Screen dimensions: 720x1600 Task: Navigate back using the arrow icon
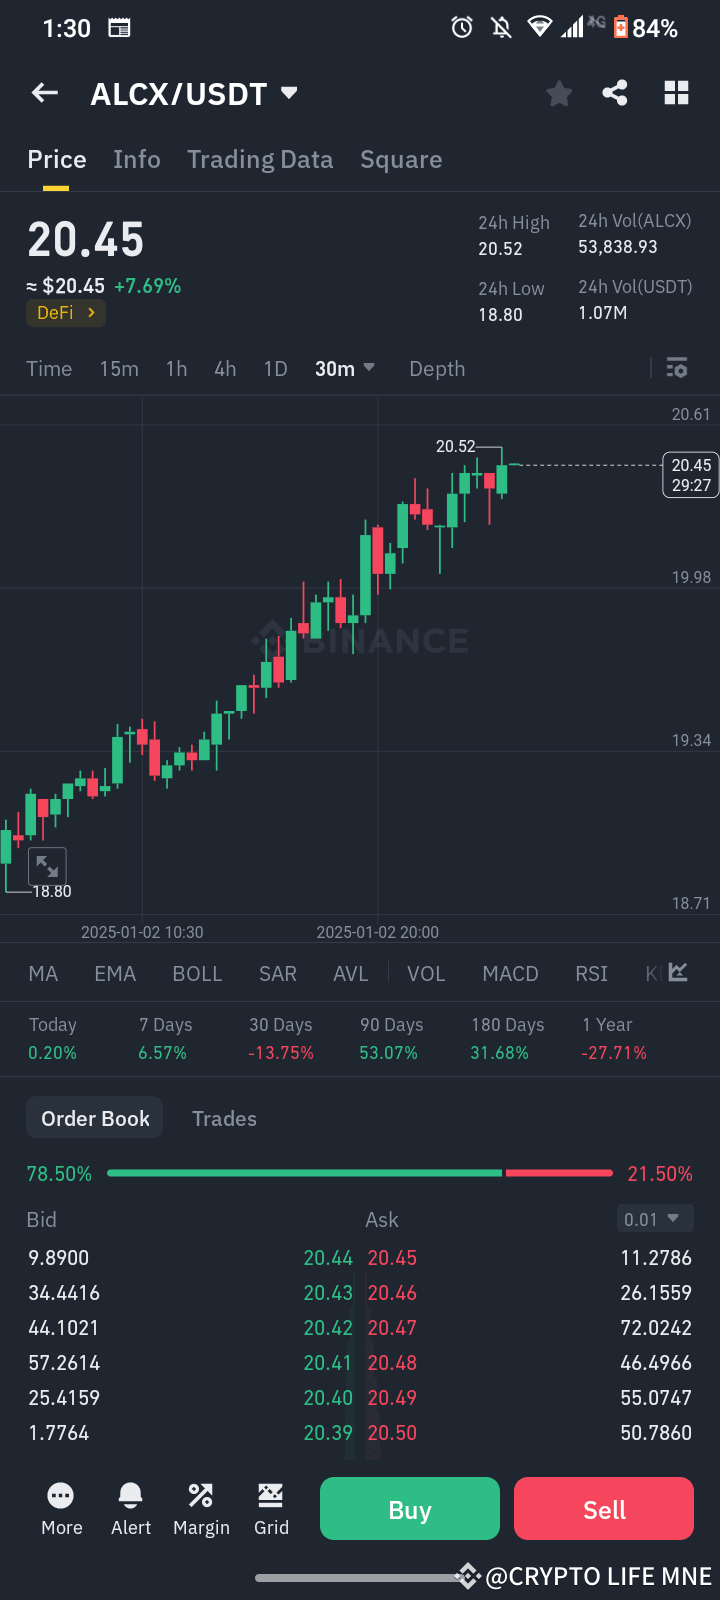(x=44, y=92)
